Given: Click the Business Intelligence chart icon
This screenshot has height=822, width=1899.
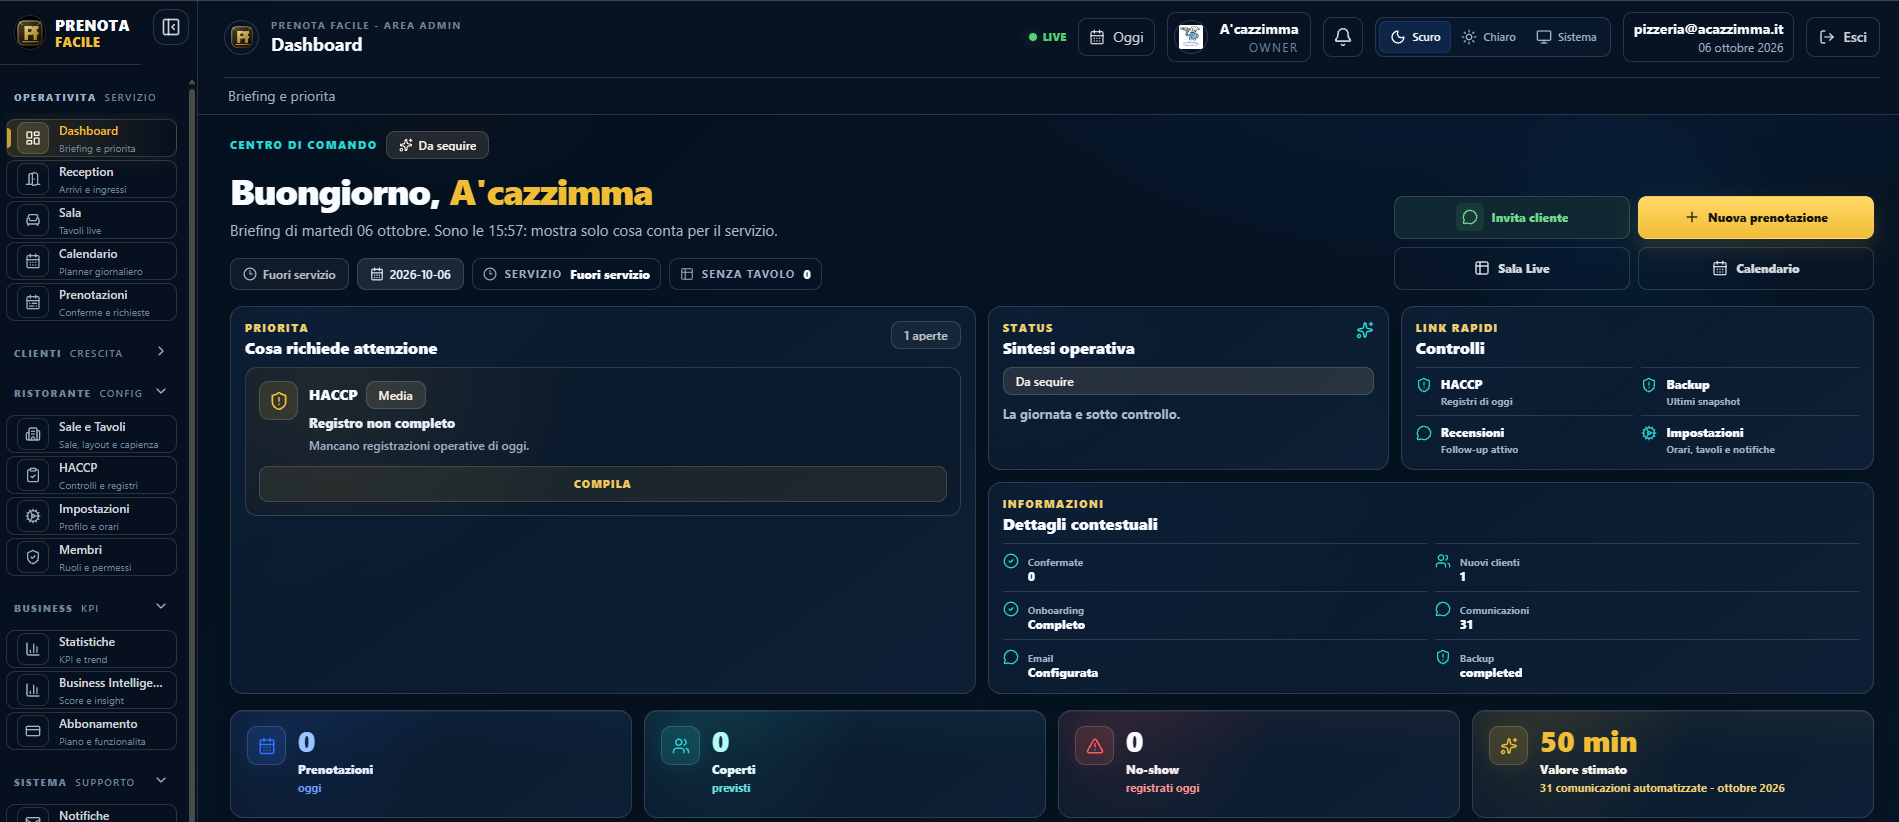Looking at the screenshot, I should (33, 690).
